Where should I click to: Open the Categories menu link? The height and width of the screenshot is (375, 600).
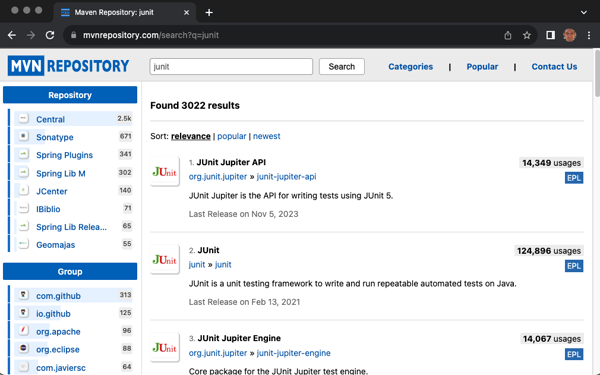click(x=411, y=67)
